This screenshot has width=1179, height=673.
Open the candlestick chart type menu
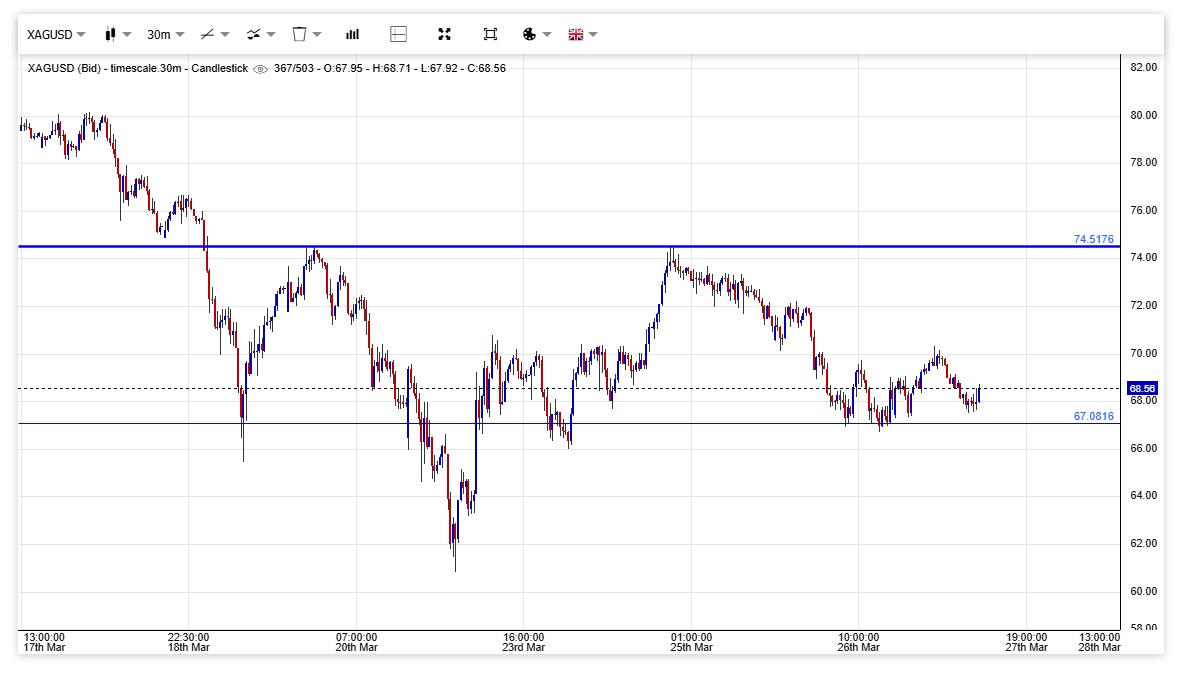click(118, 34)
